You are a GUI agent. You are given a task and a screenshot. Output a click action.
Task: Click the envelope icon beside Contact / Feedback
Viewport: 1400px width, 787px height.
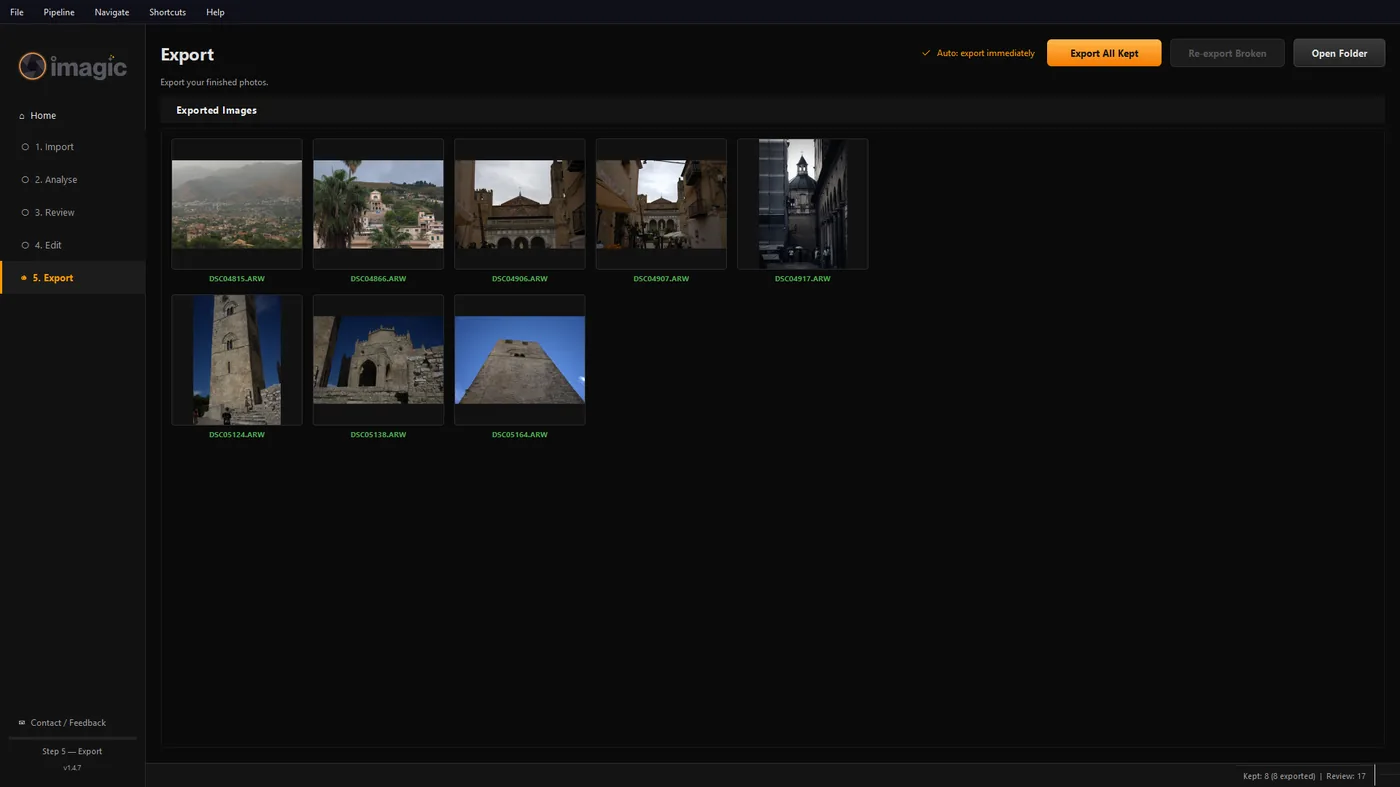[22, 723]
